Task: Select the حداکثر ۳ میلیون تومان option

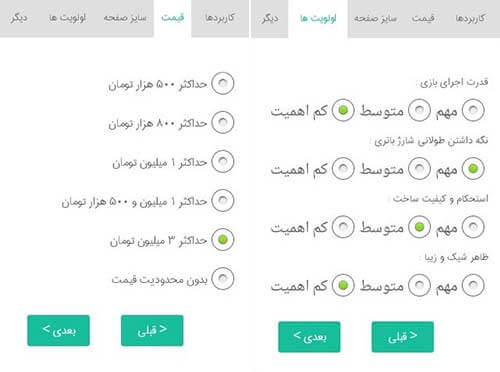Action: point(223,239)
